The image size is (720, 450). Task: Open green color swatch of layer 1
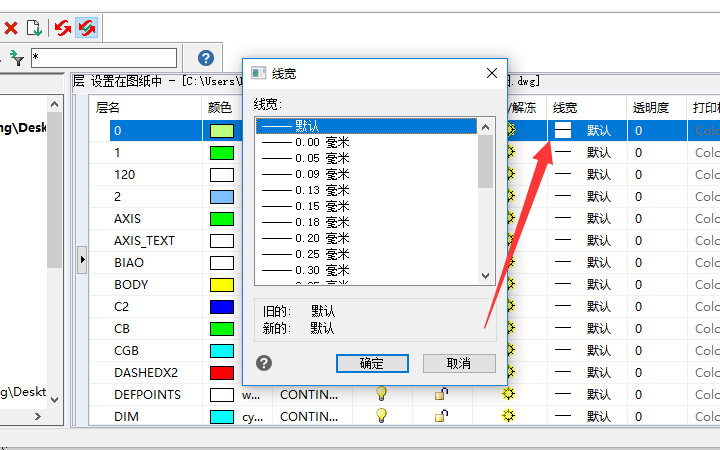[x=222, y=152]
